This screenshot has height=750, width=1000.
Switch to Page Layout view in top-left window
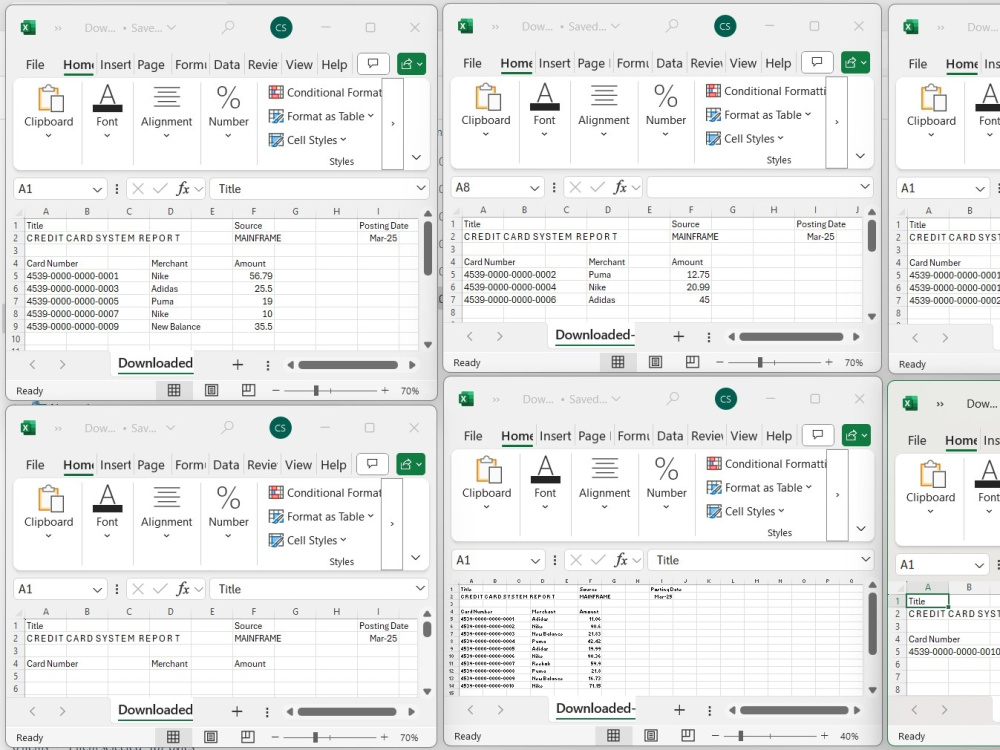(211, 390)
